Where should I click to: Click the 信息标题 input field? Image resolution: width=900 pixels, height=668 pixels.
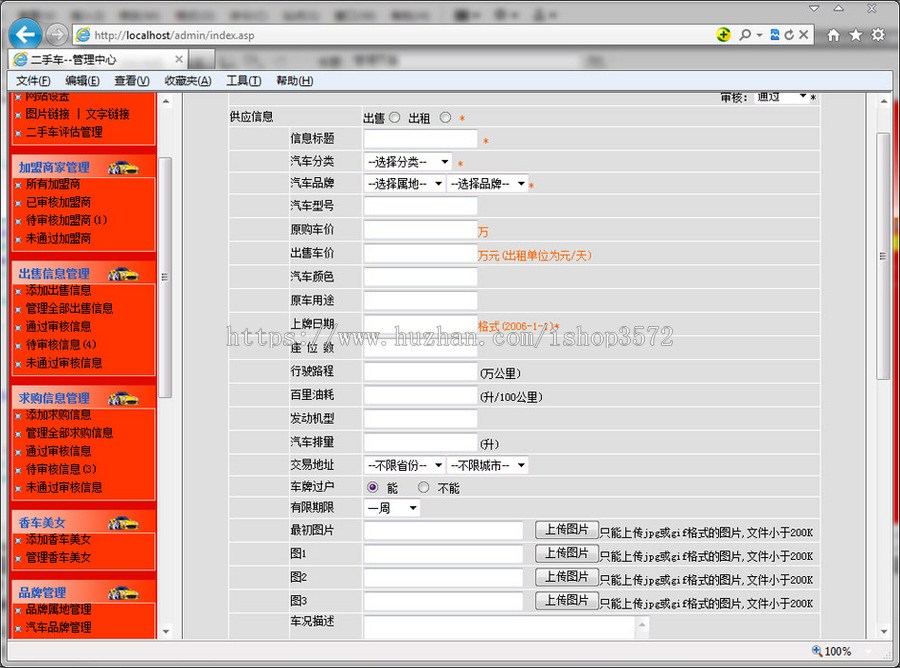(420, 137)
